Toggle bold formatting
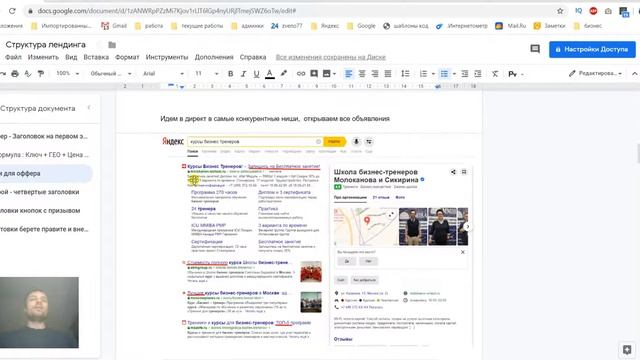 (x=231, y=74)
